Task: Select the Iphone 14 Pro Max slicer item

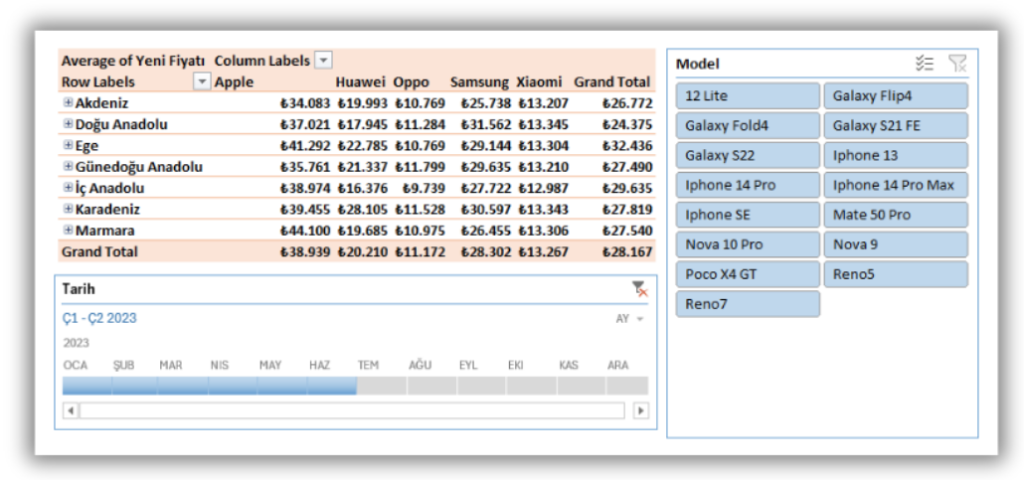Action: point(896,185)
